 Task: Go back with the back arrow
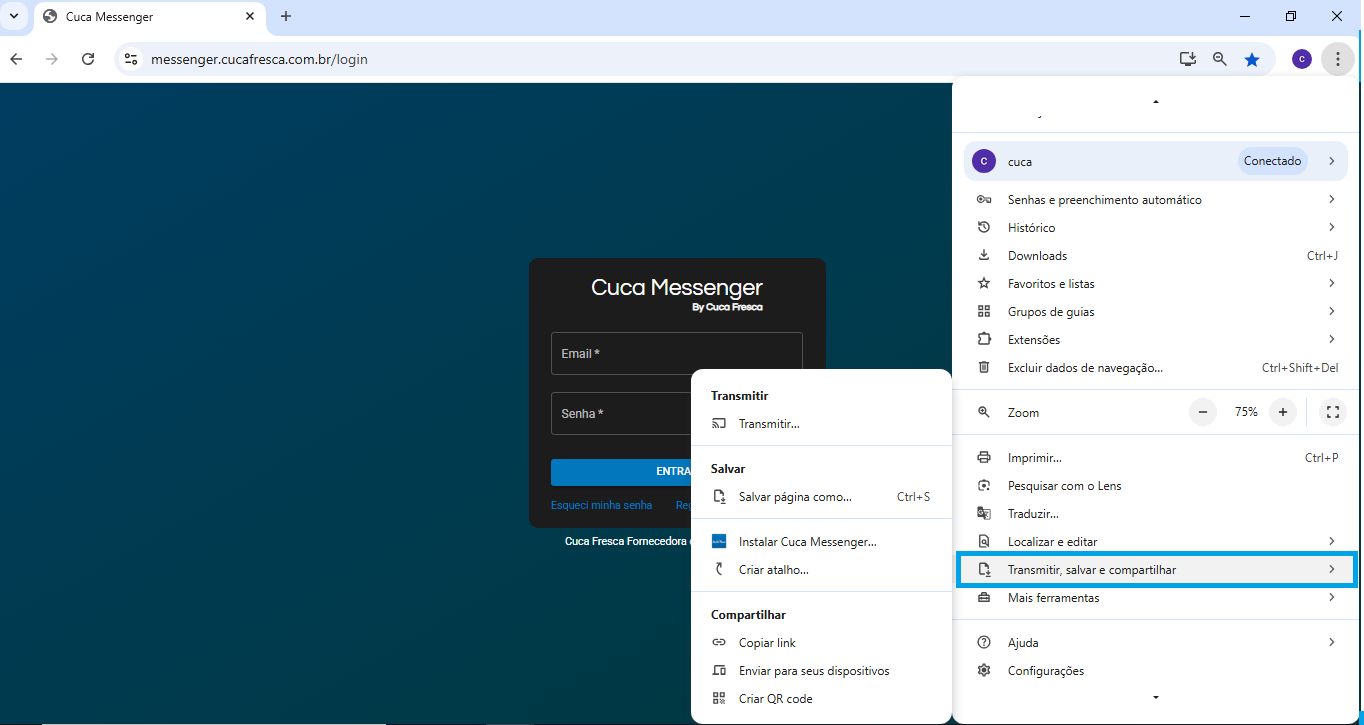(16, 59)
